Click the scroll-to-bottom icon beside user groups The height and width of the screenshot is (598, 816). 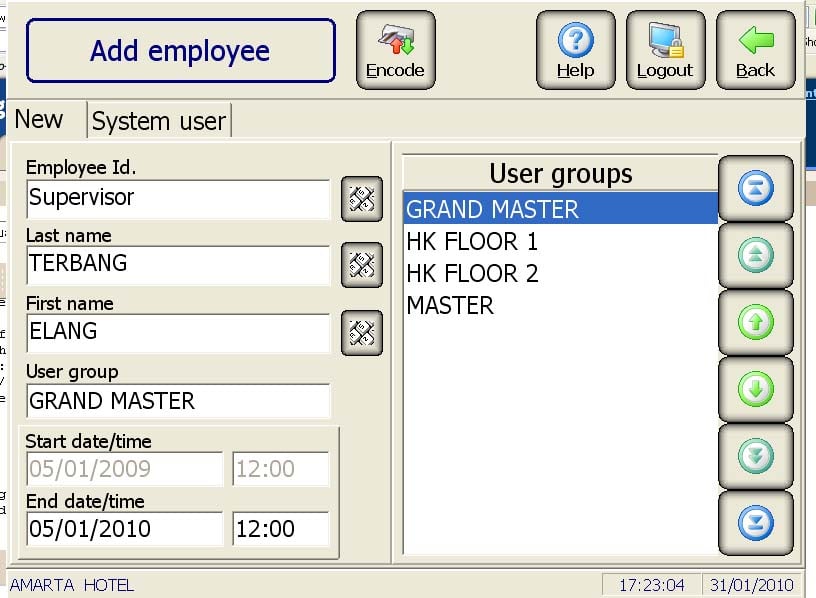tap(755, 522)
